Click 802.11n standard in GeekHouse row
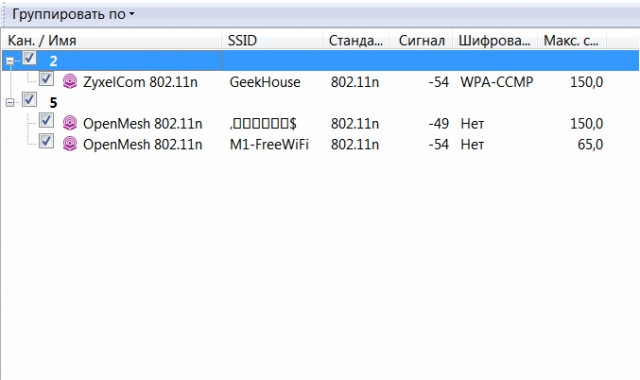Image resolution: width=640 pixels, height=380 pixels. (x=355, y=82)
